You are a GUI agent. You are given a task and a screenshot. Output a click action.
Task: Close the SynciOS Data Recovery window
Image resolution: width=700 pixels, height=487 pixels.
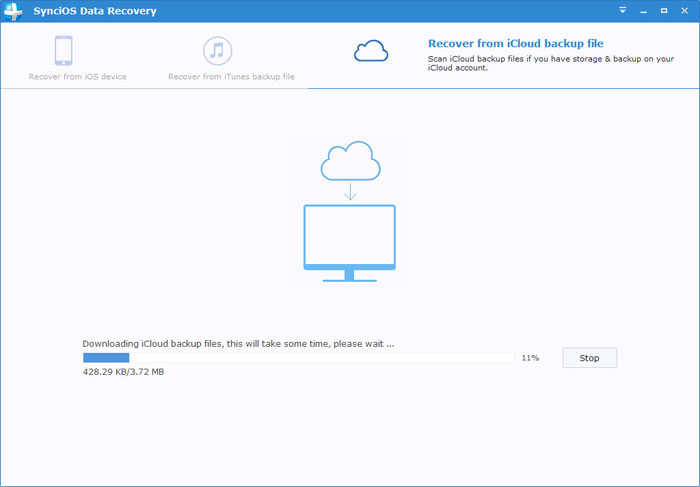(684, 11)
